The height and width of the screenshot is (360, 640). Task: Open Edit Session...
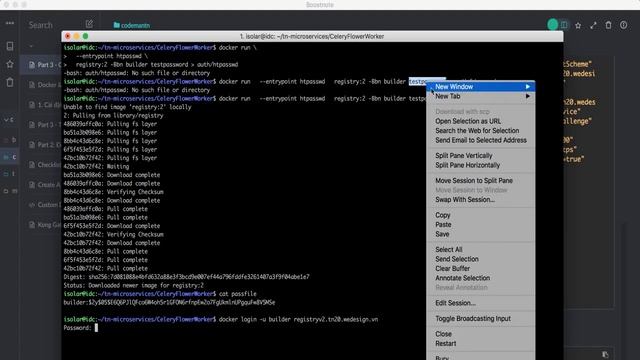(x=455, y=303)
